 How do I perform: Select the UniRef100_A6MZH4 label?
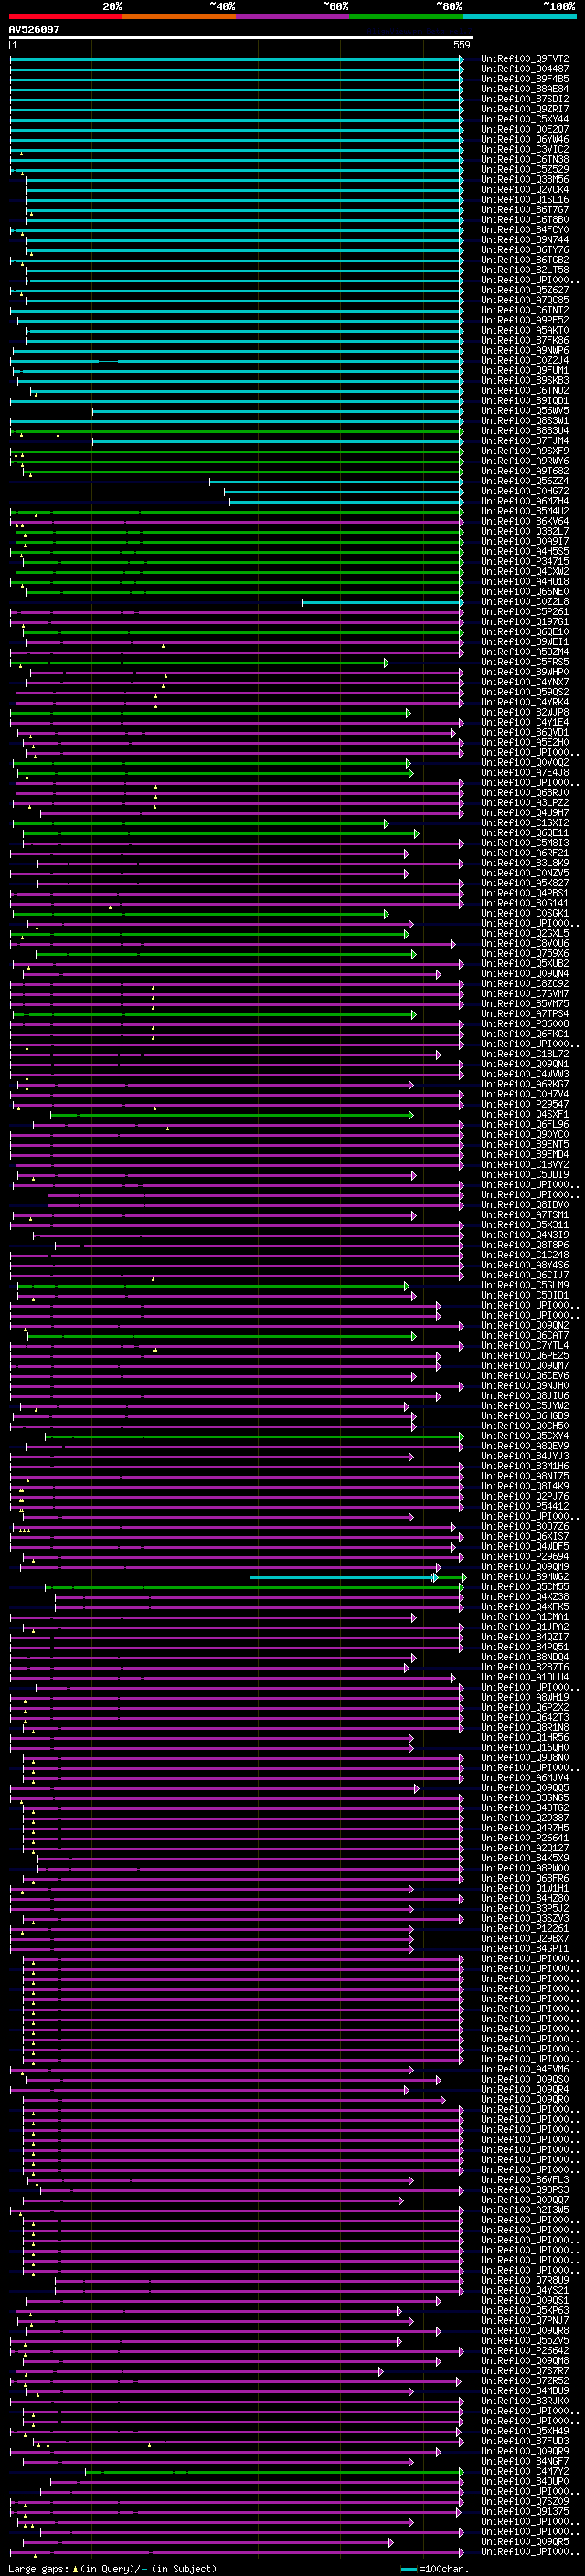coord(524,502)
